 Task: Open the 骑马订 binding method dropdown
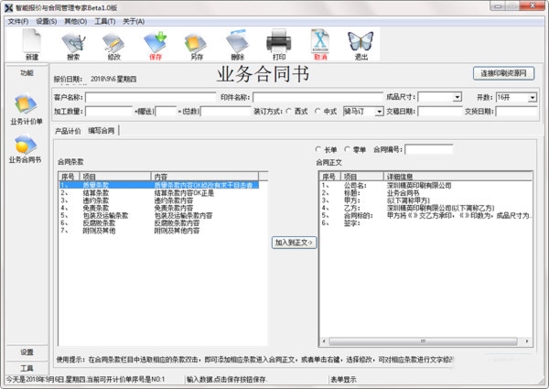tap(379, 112)
